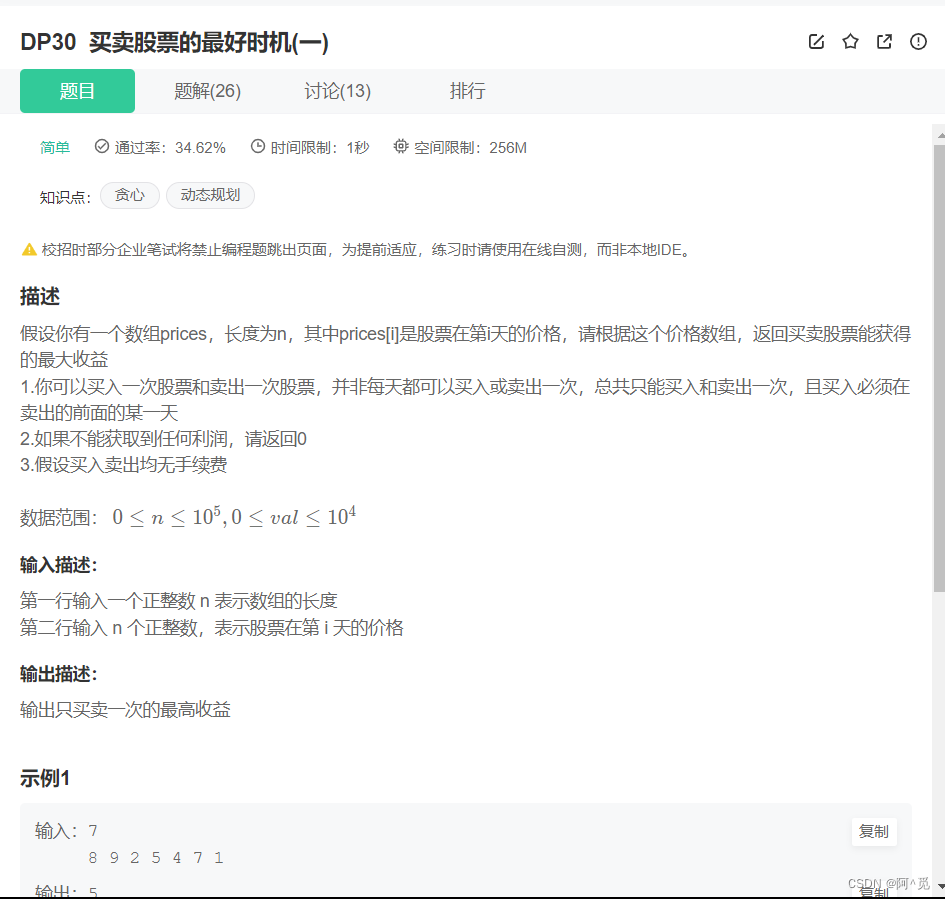Switch to the 题解(26) tab
The image size is (945, 899).
(207, 91)
